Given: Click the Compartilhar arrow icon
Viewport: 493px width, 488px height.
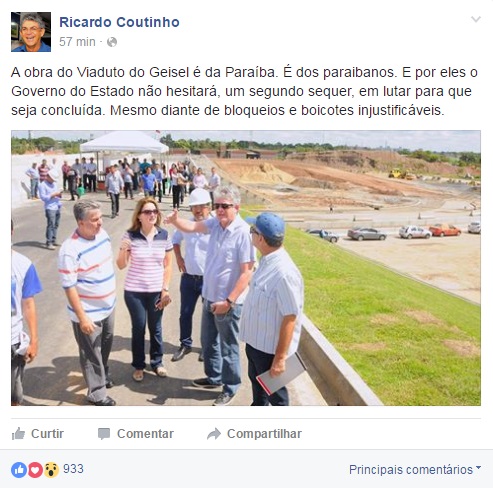Looking at the screenshot, I should (x=214, y=434).
